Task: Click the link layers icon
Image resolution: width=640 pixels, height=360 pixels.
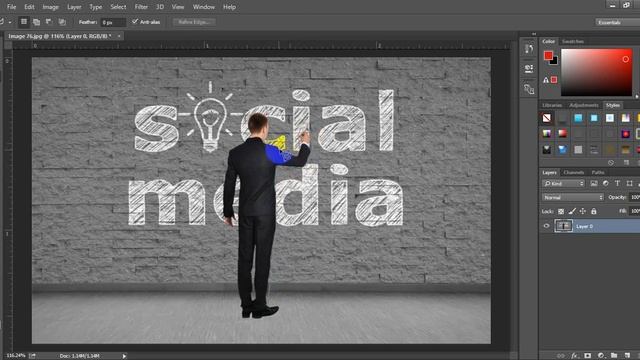Action: pyautogui.click(x=562, y=356)
